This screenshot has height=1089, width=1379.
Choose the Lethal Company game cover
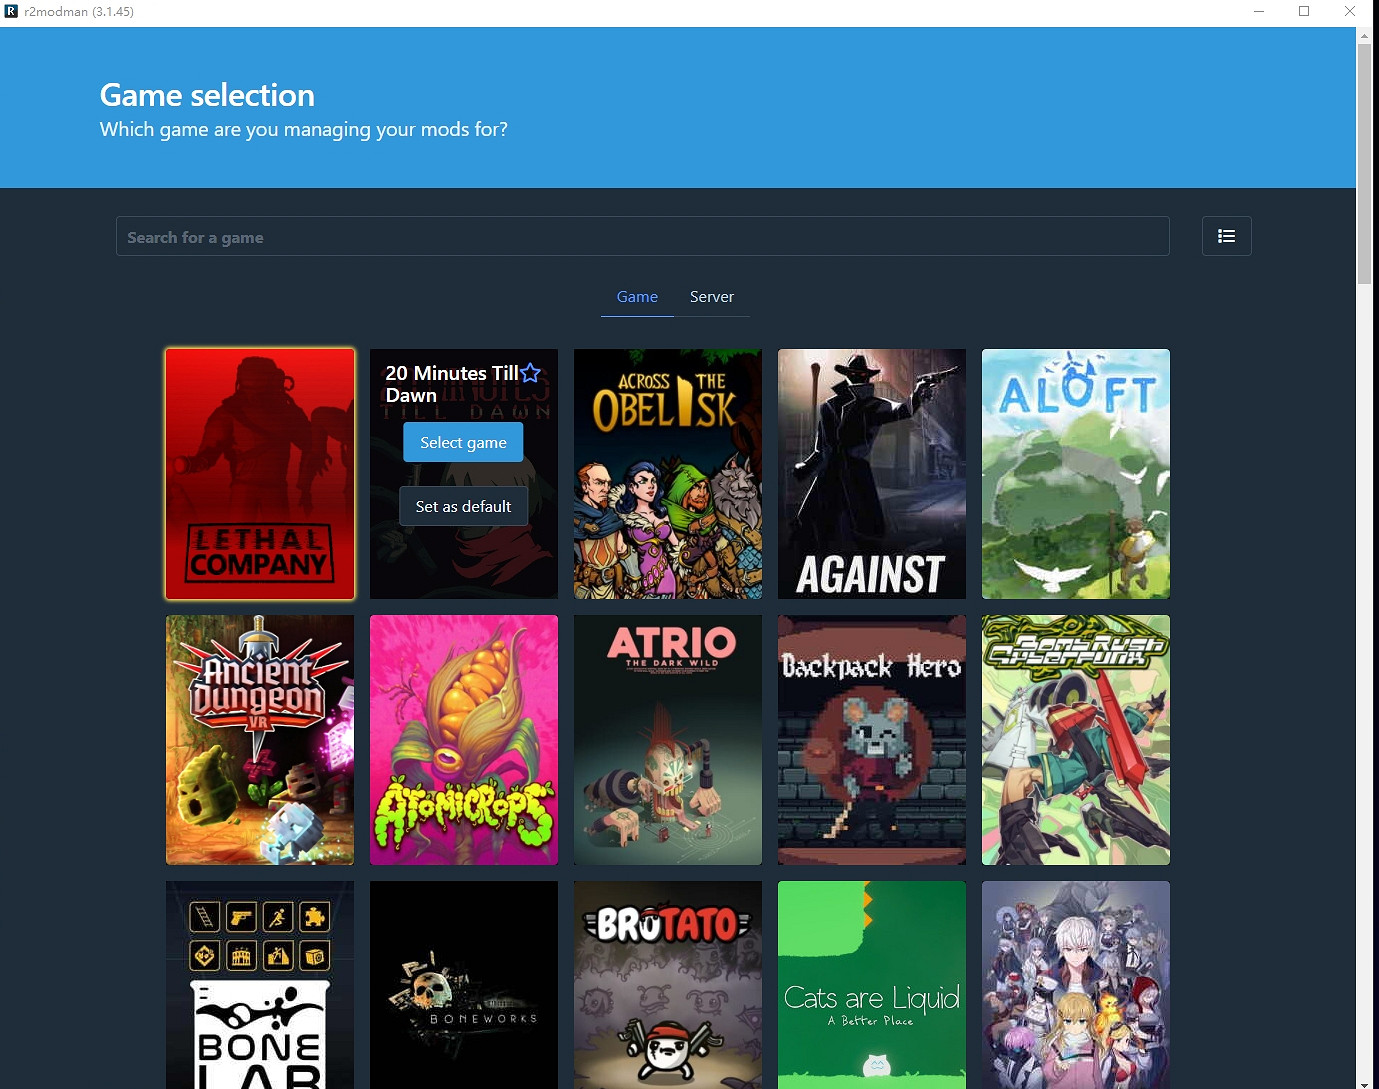coord(260,474)
